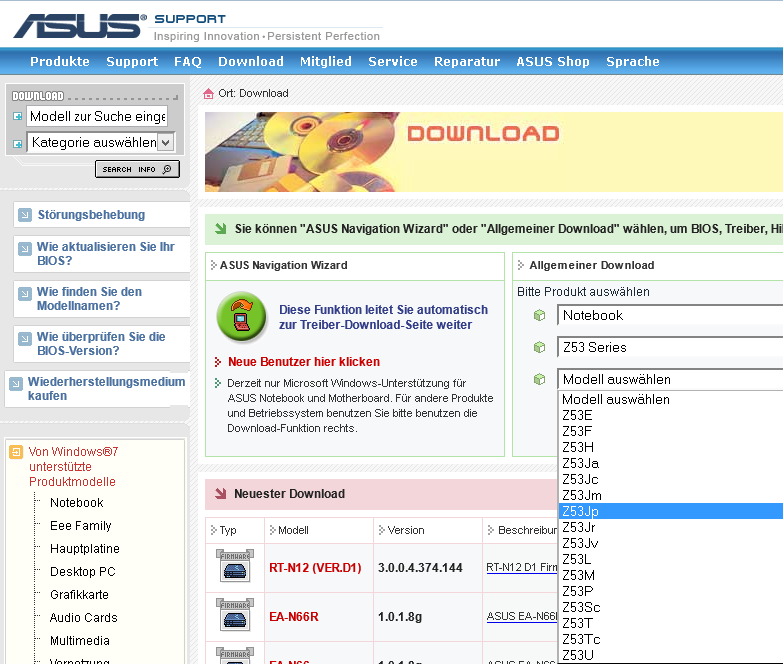The height and width of the screenshot is (671, 784).
Task: Choose highlighted Z53Jp model option
Action: tap(670, 512)
